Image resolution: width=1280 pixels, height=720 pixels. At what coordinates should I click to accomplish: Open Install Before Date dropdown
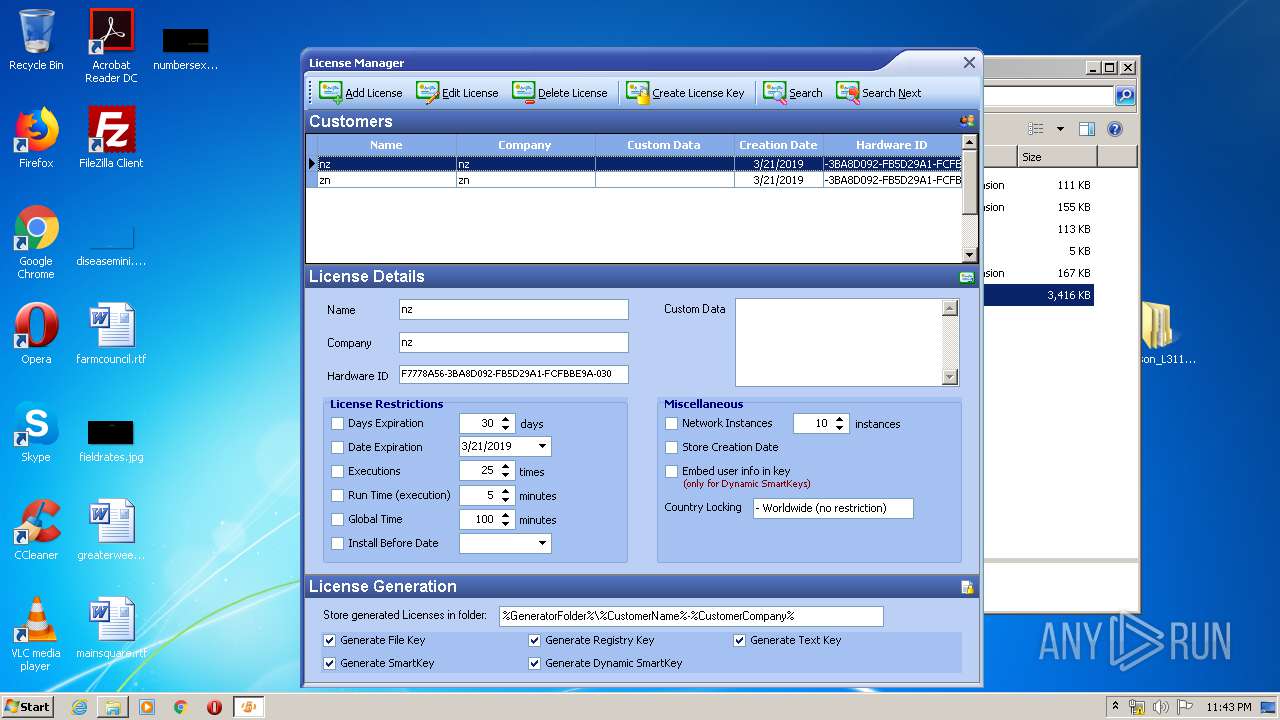click(x=542, y=544)
